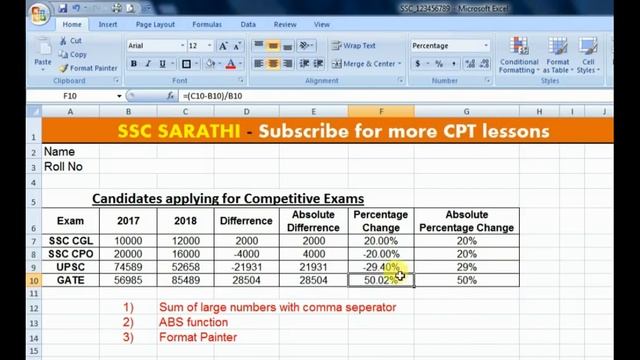Expand the Cell Styles gallery

click(x=588, y=55)
